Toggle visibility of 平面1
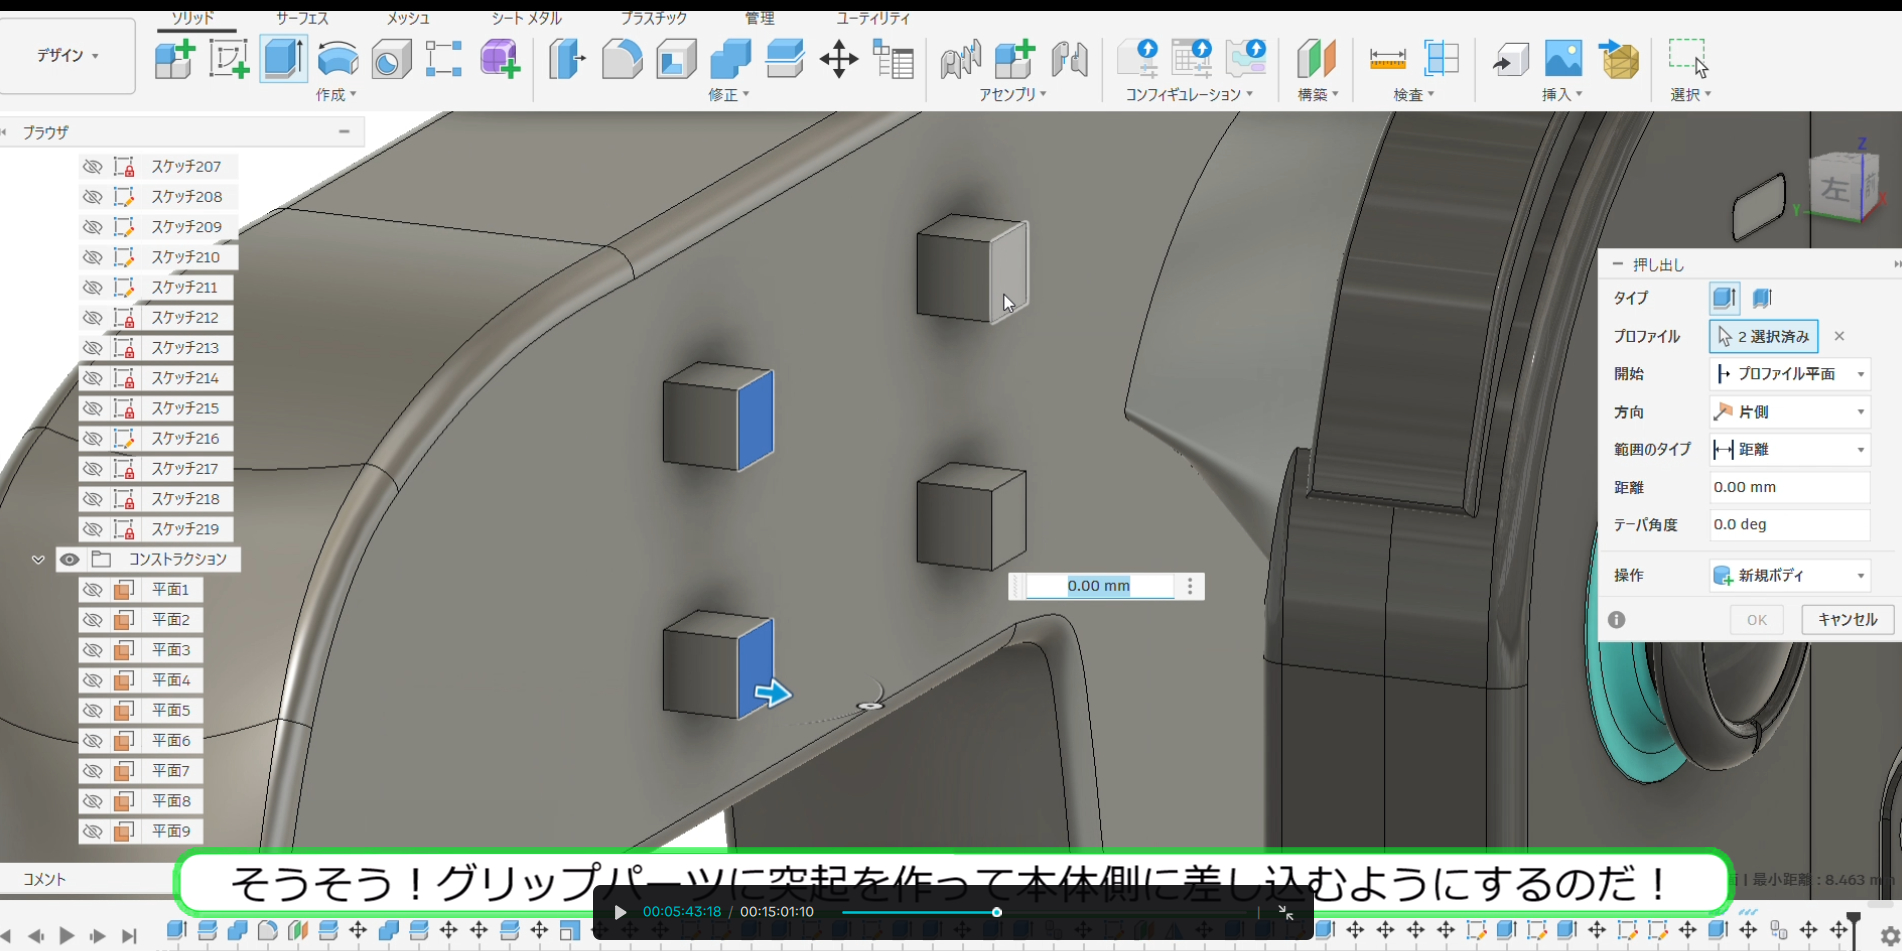Screen dimensions: 1902x951 click(93, 589)
